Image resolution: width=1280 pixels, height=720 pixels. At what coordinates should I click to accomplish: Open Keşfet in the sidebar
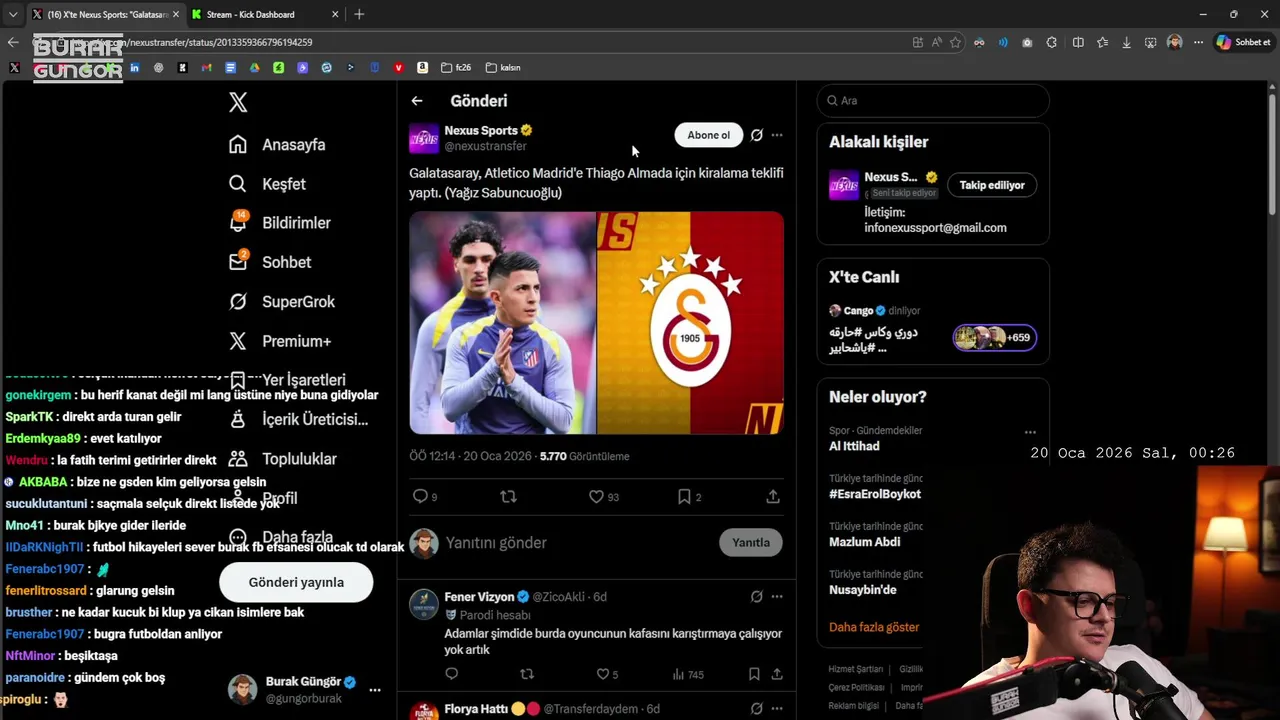tap(267, 184)
